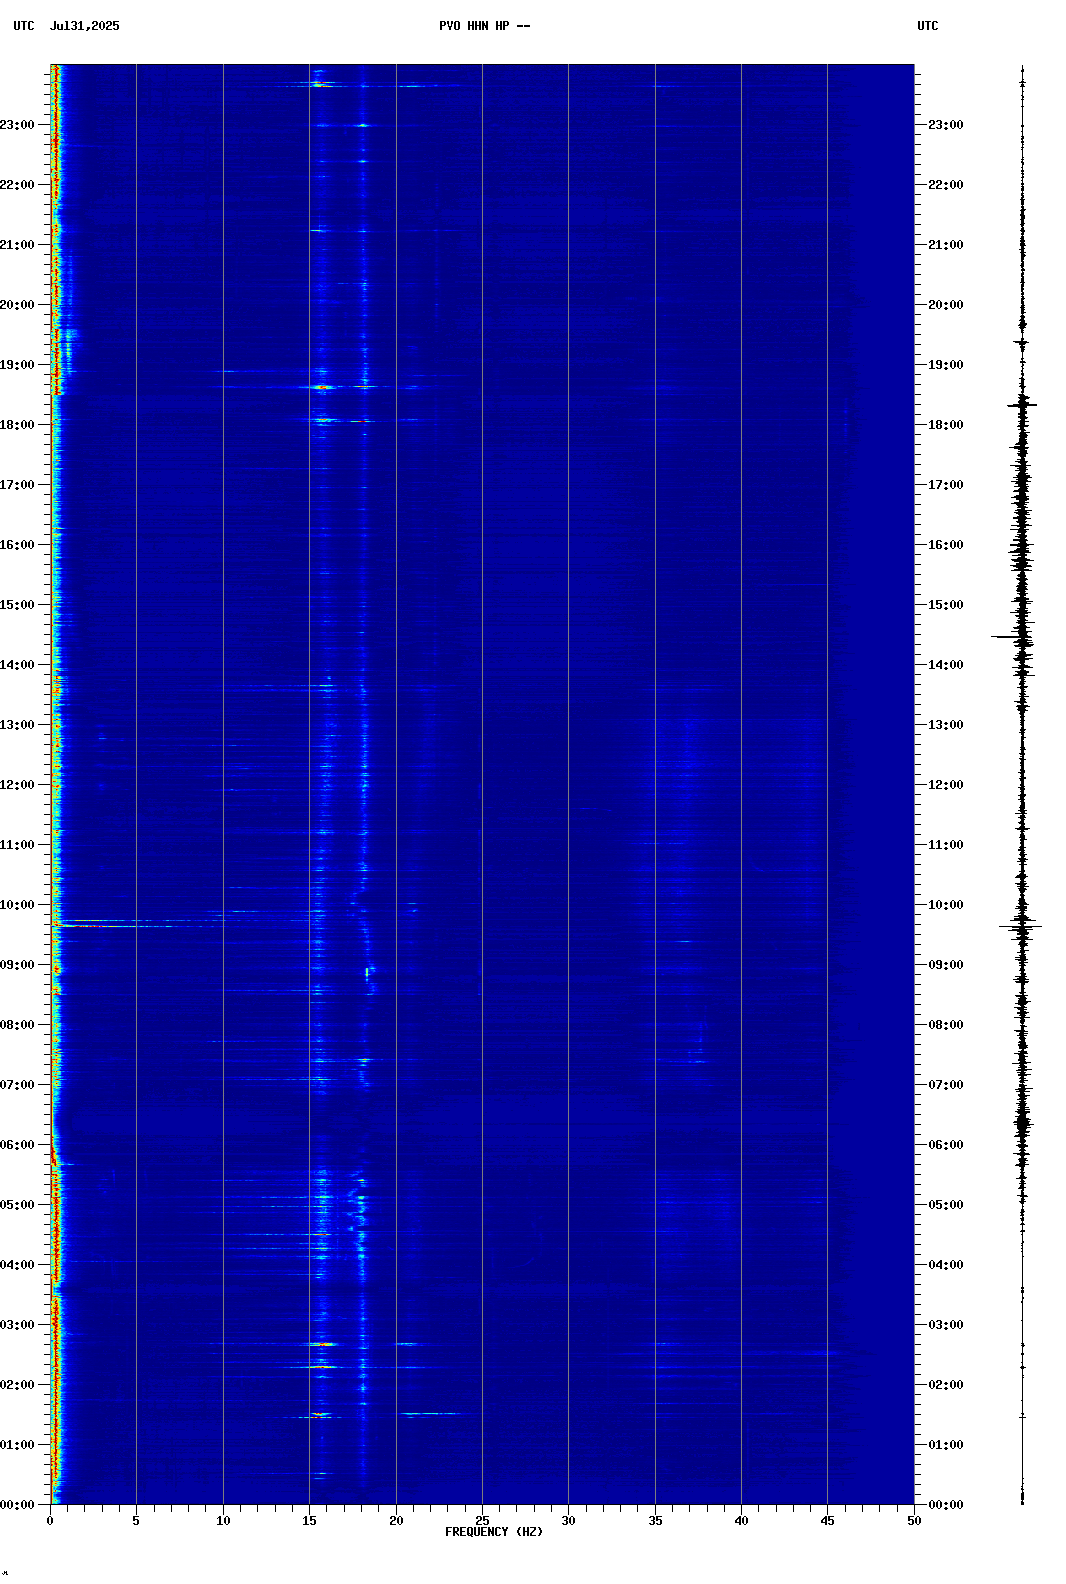Click the frequency axis '40' tick label
The image size is (1066, 1584).
(741, 1521)
